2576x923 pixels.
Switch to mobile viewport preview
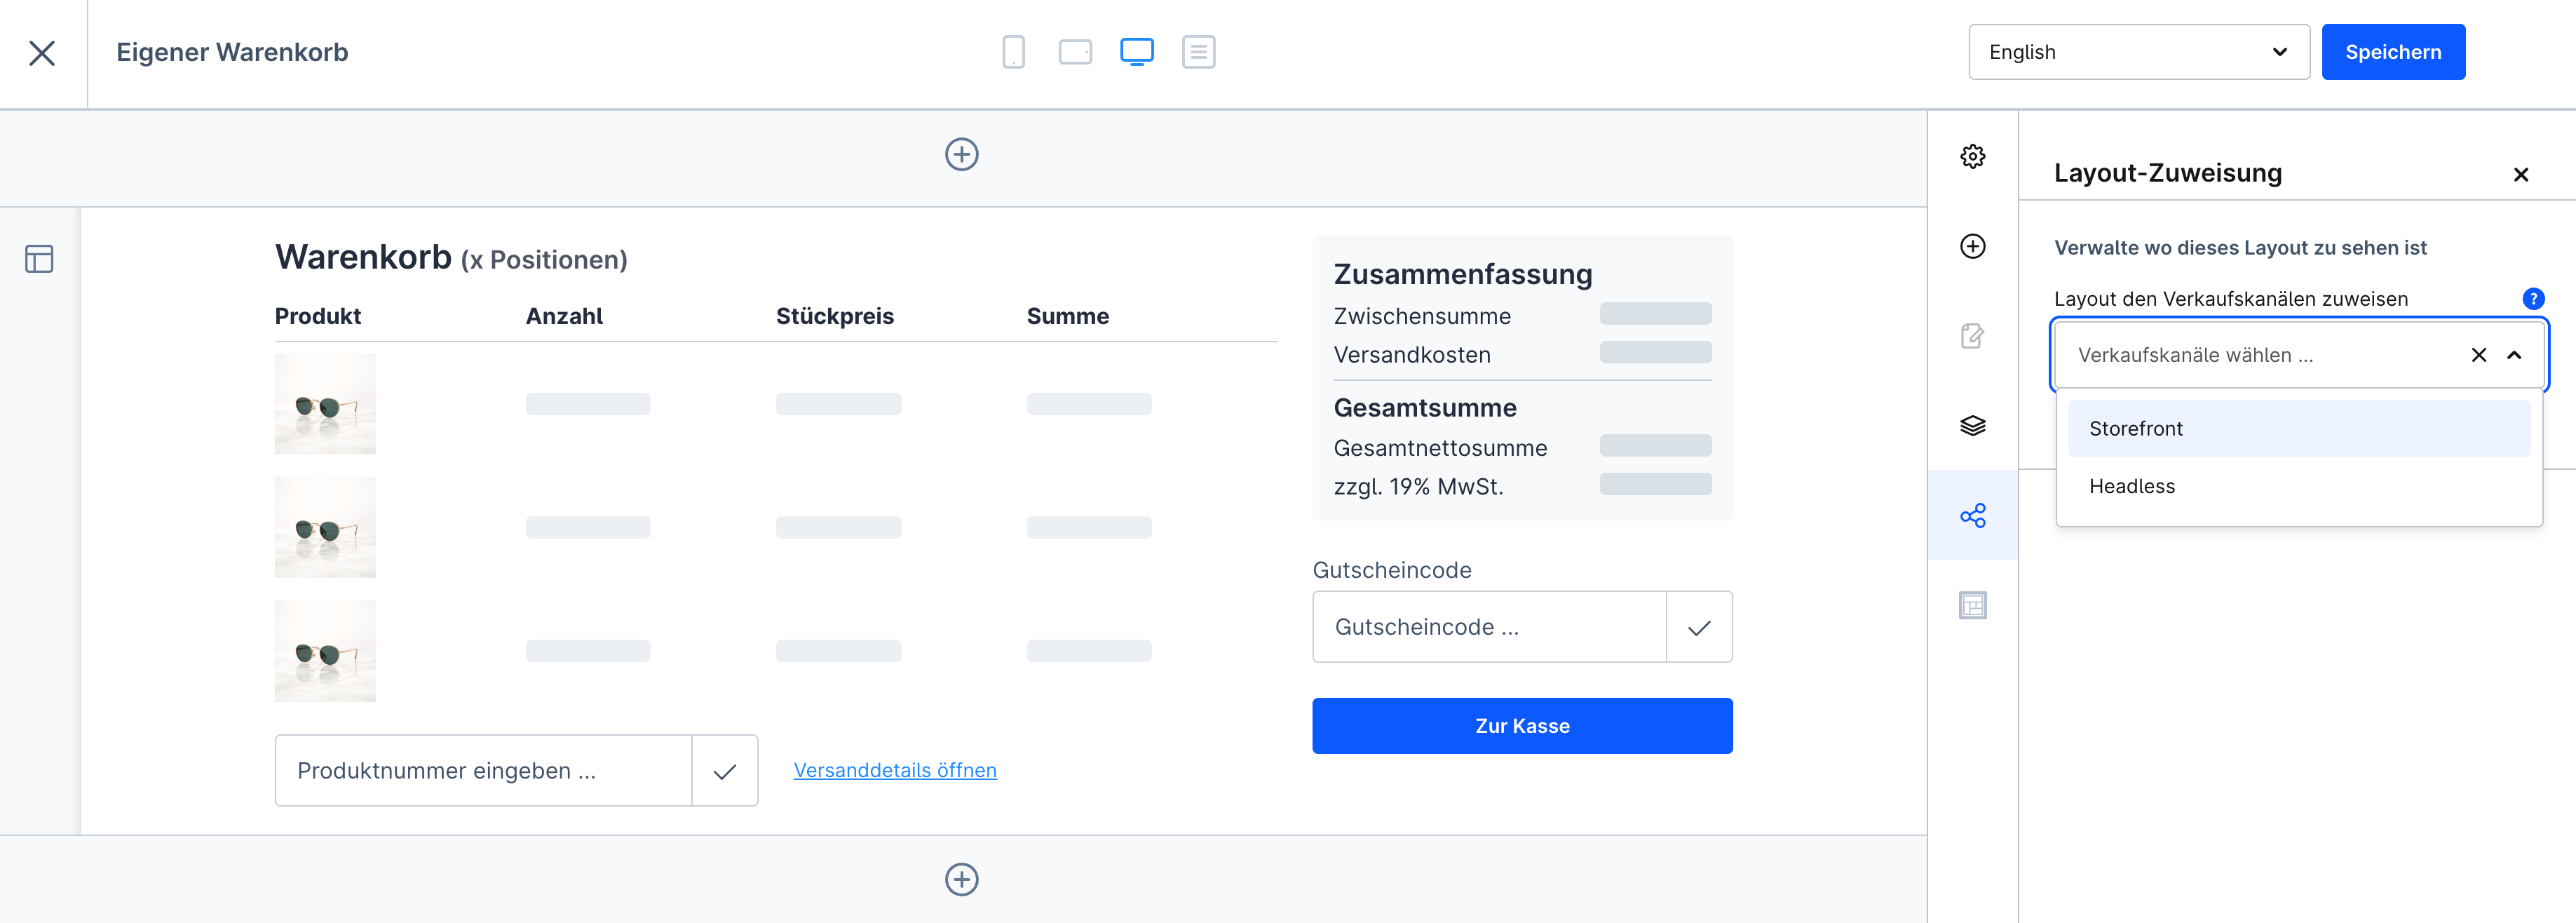click(x=1013, y=52)
